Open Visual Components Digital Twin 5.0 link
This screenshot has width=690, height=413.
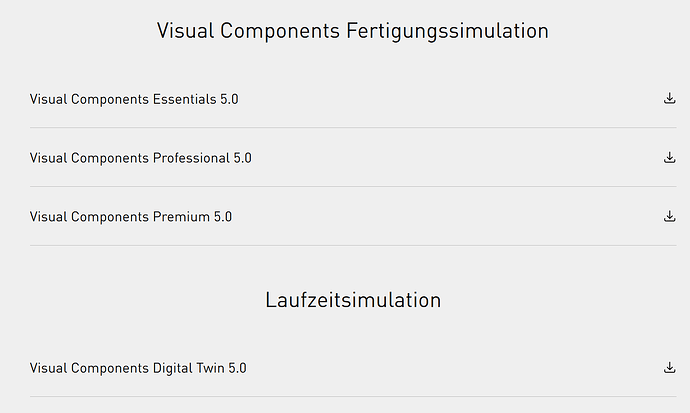[x=138, y=368]
